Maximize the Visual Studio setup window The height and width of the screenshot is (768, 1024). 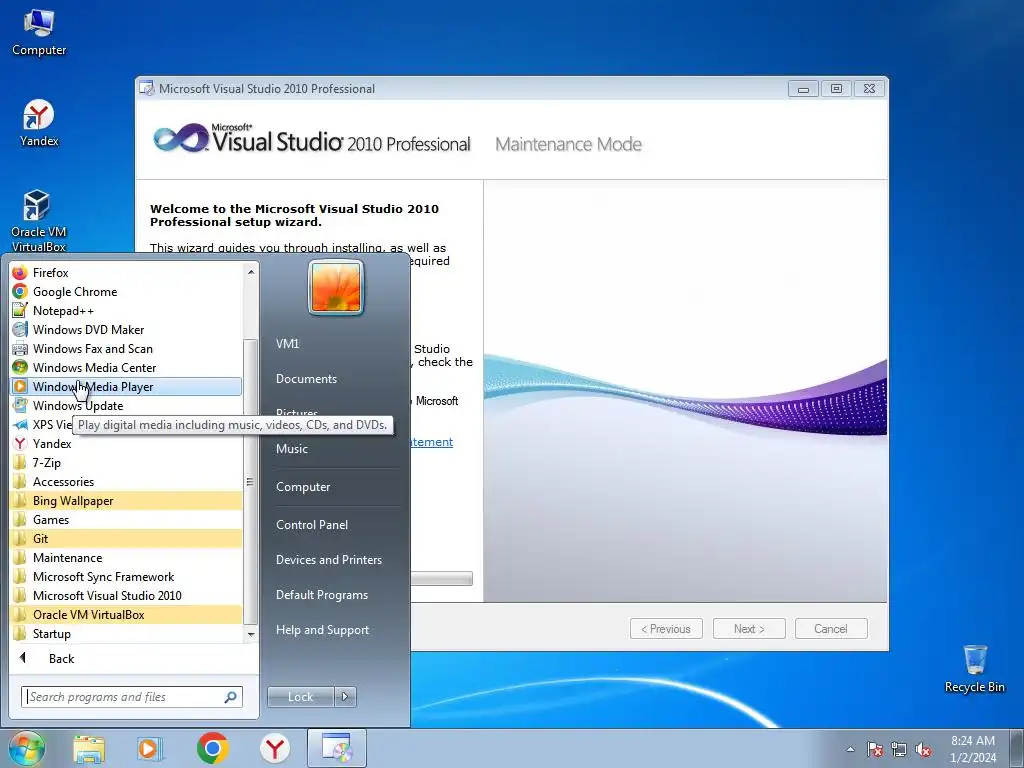tap(836, 89)
